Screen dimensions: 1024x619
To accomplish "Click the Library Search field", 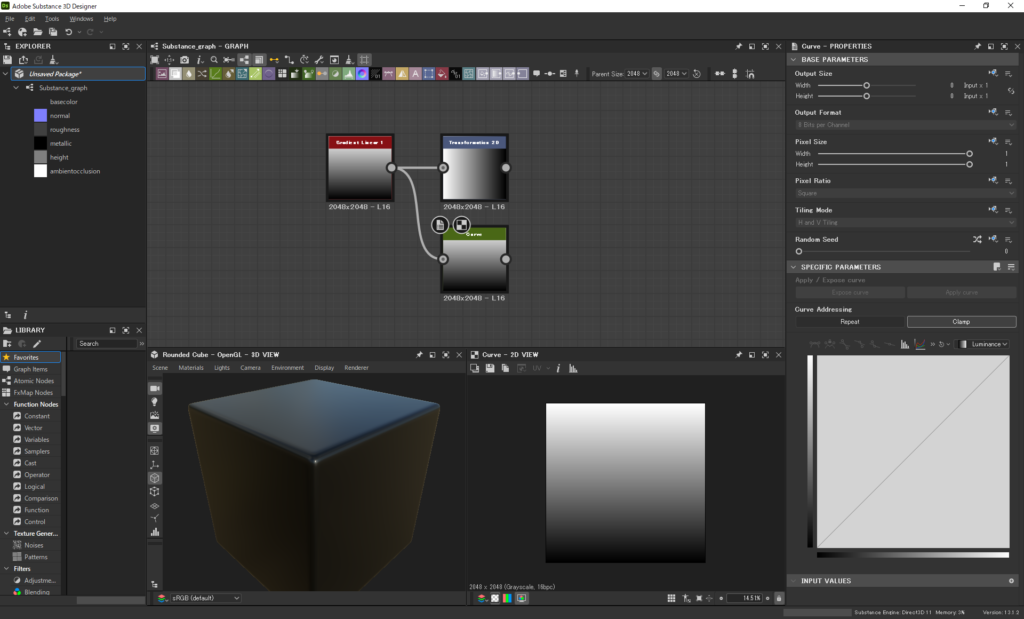I will (106, 343).
